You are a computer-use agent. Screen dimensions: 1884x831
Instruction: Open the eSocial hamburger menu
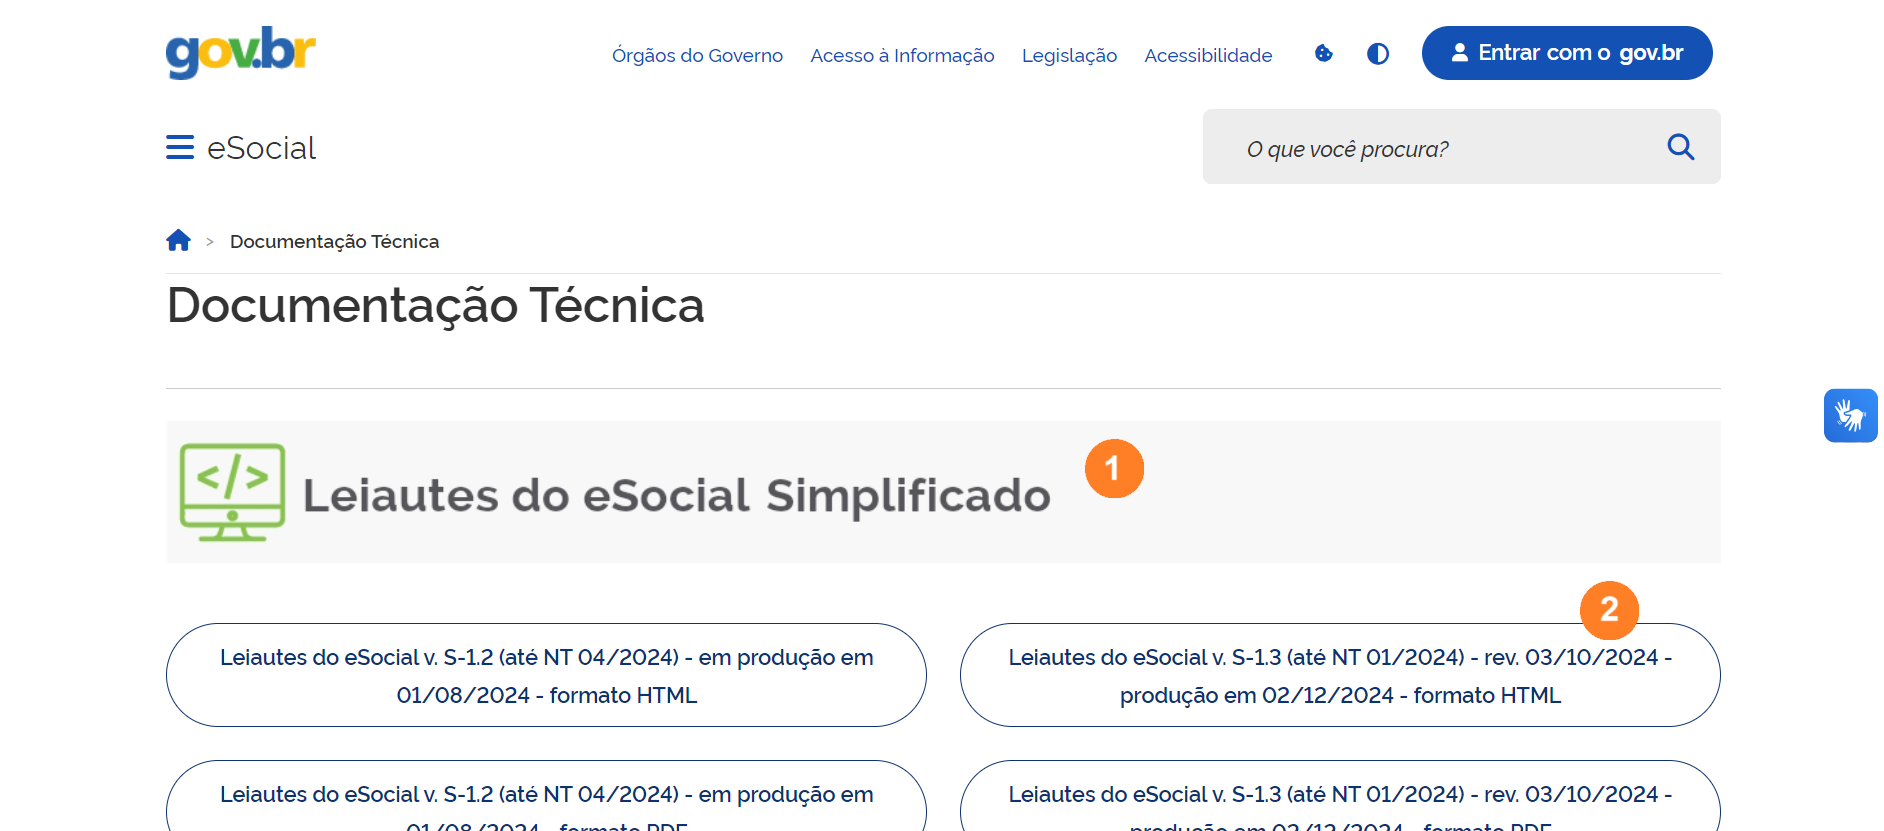point(180,148)
